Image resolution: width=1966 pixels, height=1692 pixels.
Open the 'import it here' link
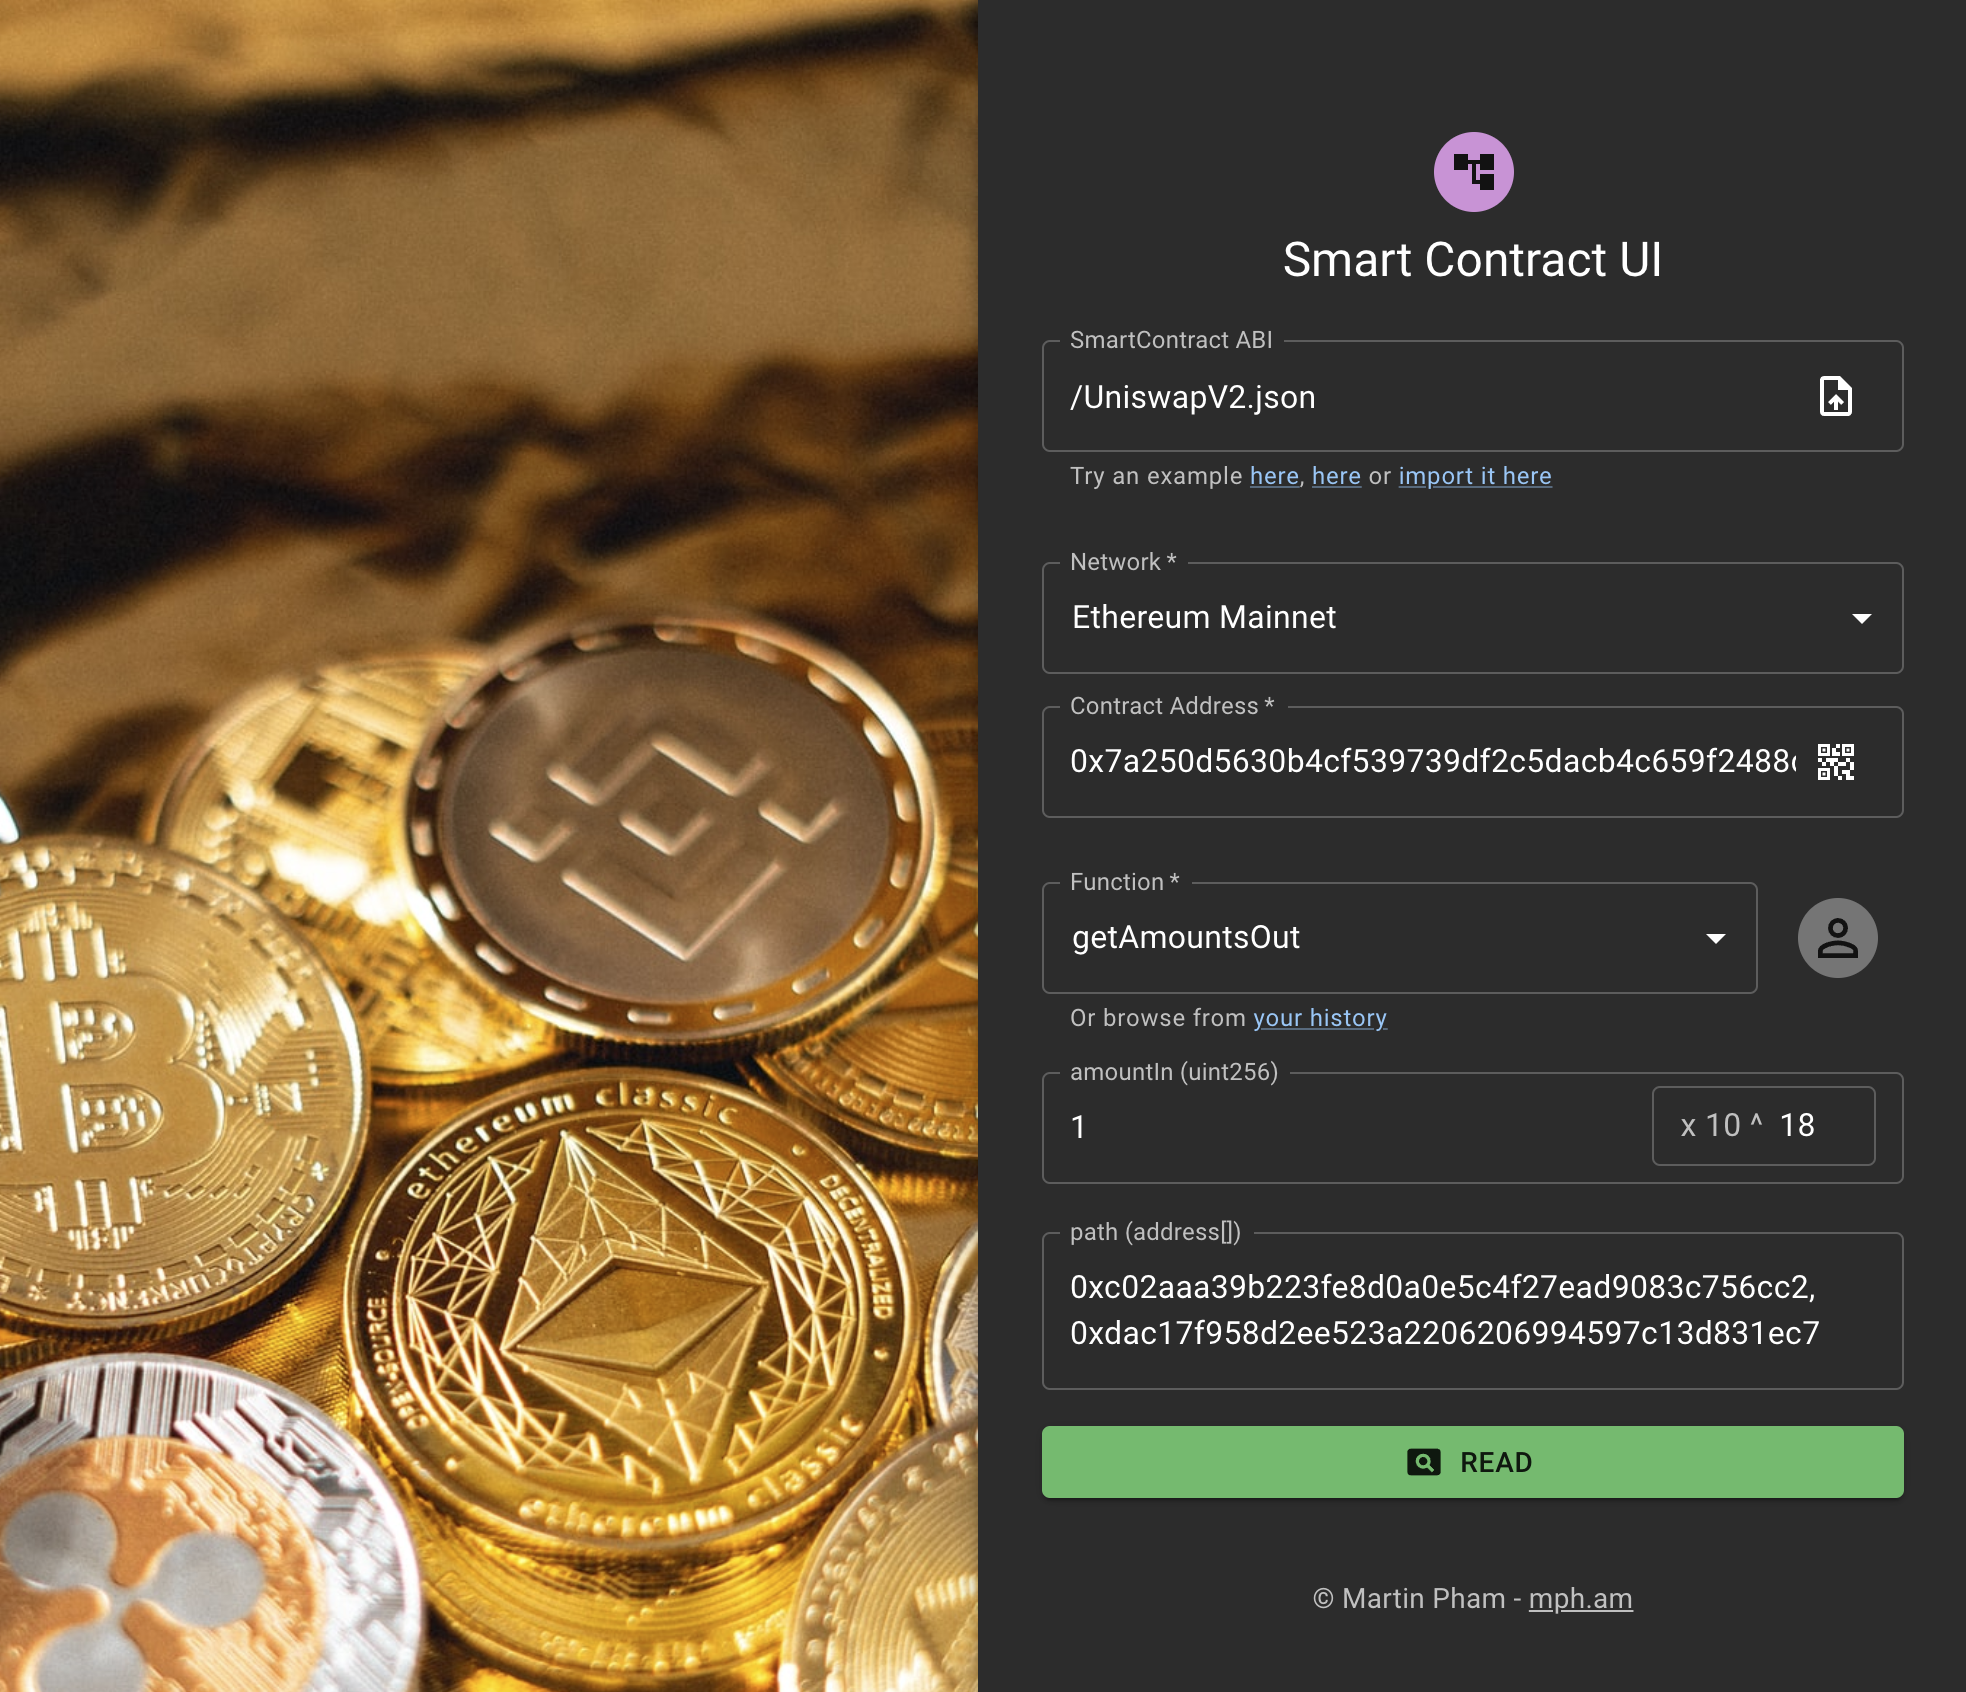1475,476
